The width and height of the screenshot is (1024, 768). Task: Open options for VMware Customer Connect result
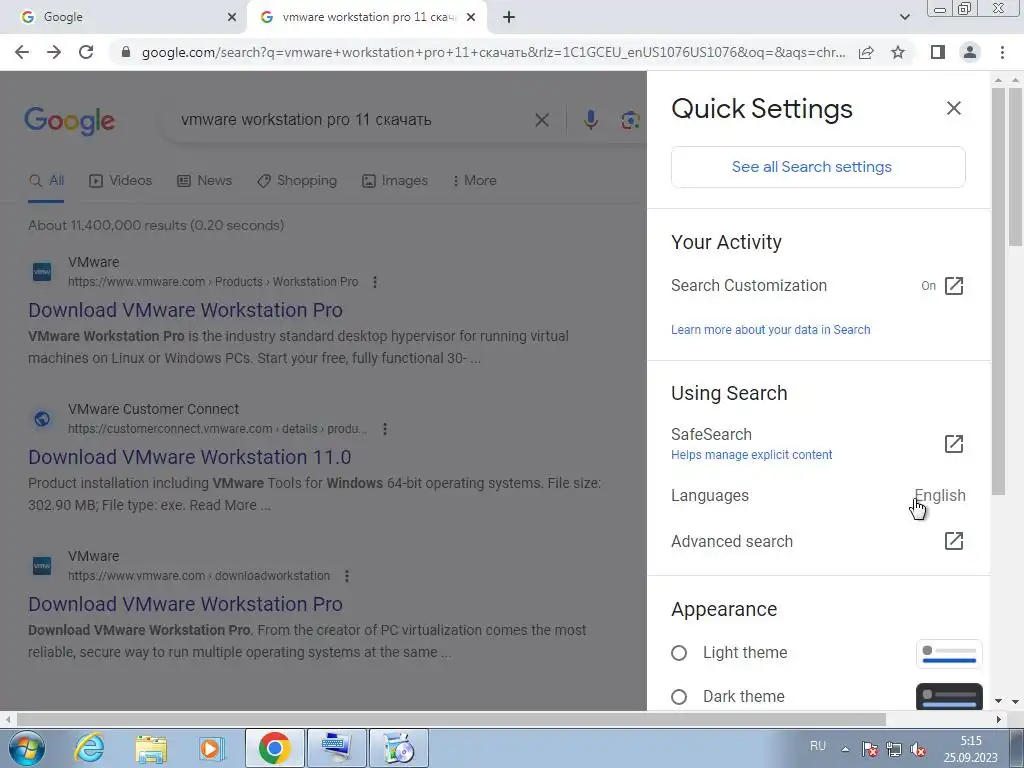click(385, 429)
